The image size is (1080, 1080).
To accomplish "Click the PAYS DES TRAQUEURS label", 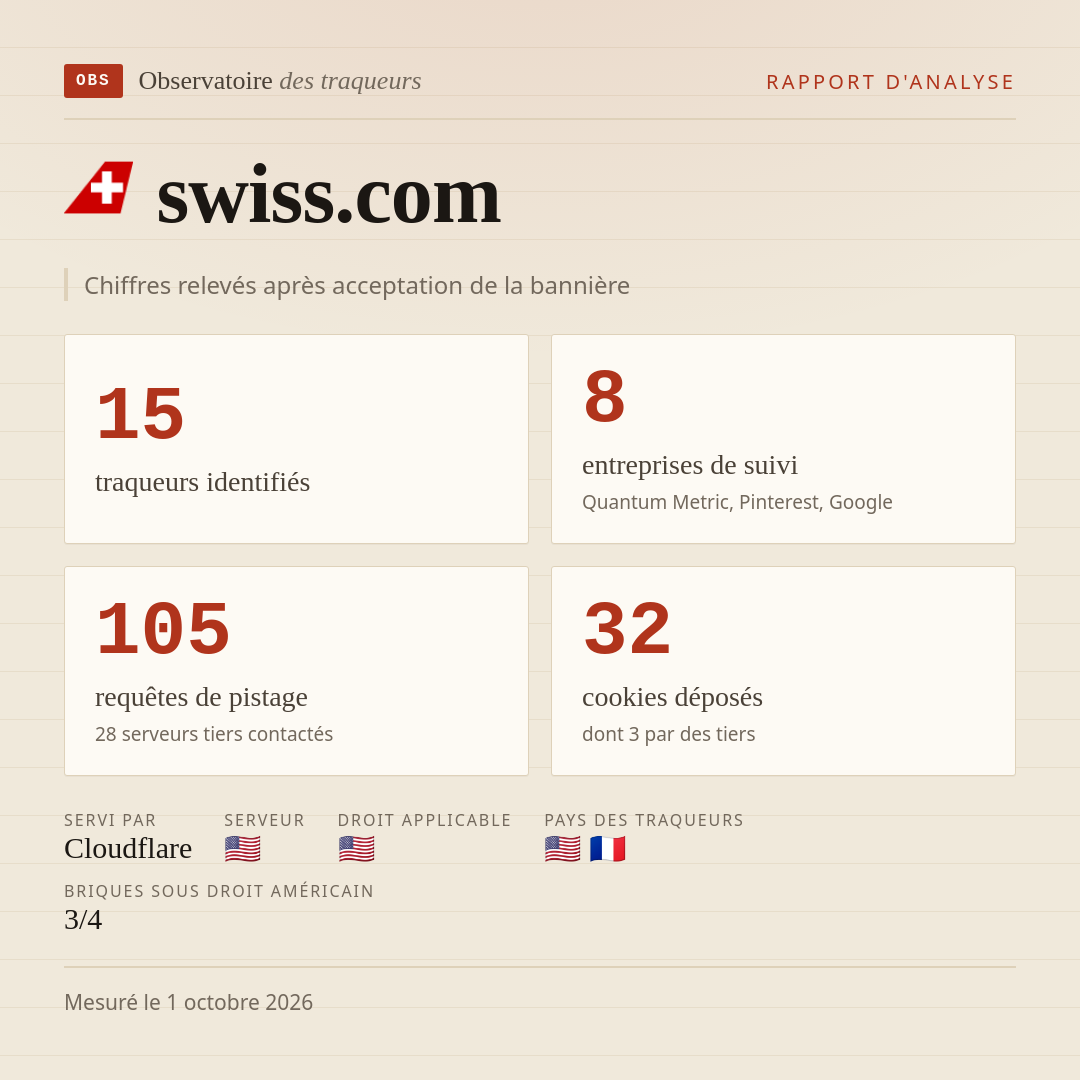I will [x=644, y=820].
